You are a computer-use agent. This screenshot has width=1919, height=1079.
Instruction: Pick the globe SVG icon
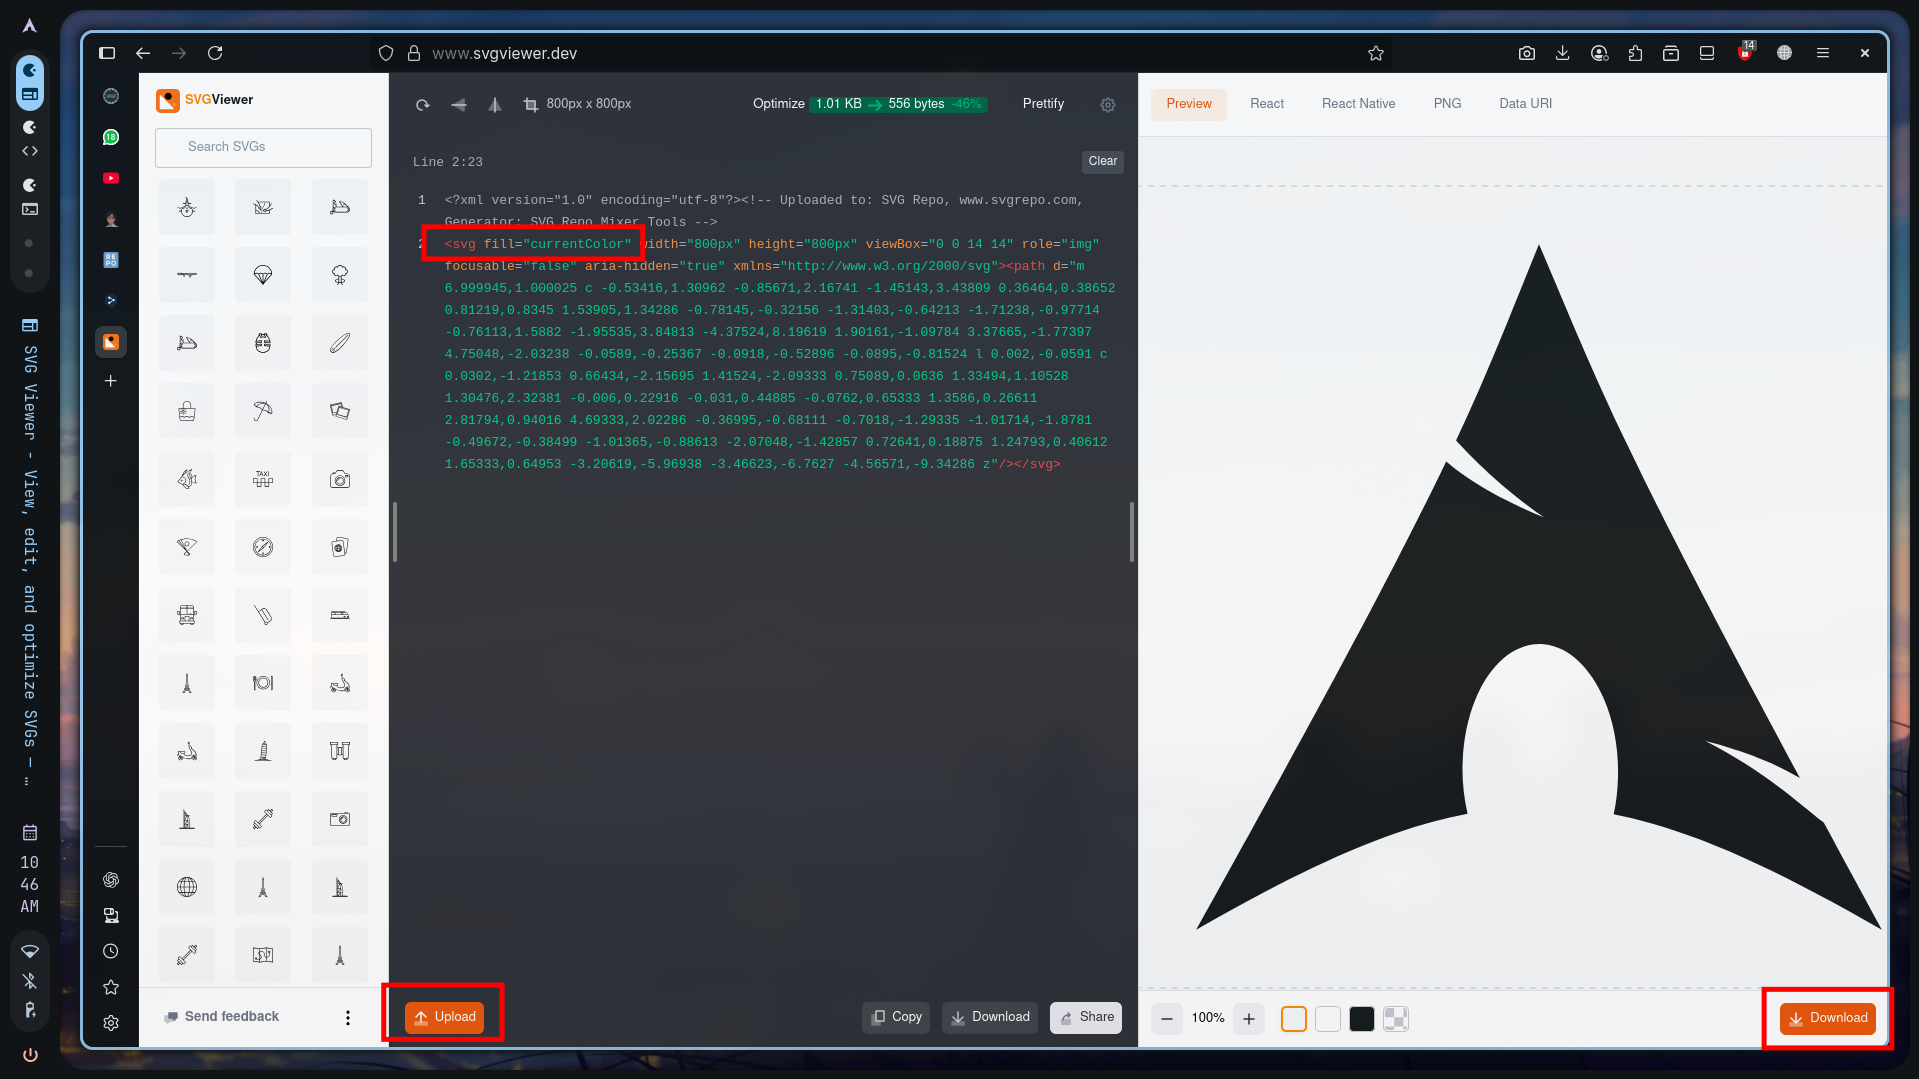coord(187,887)
